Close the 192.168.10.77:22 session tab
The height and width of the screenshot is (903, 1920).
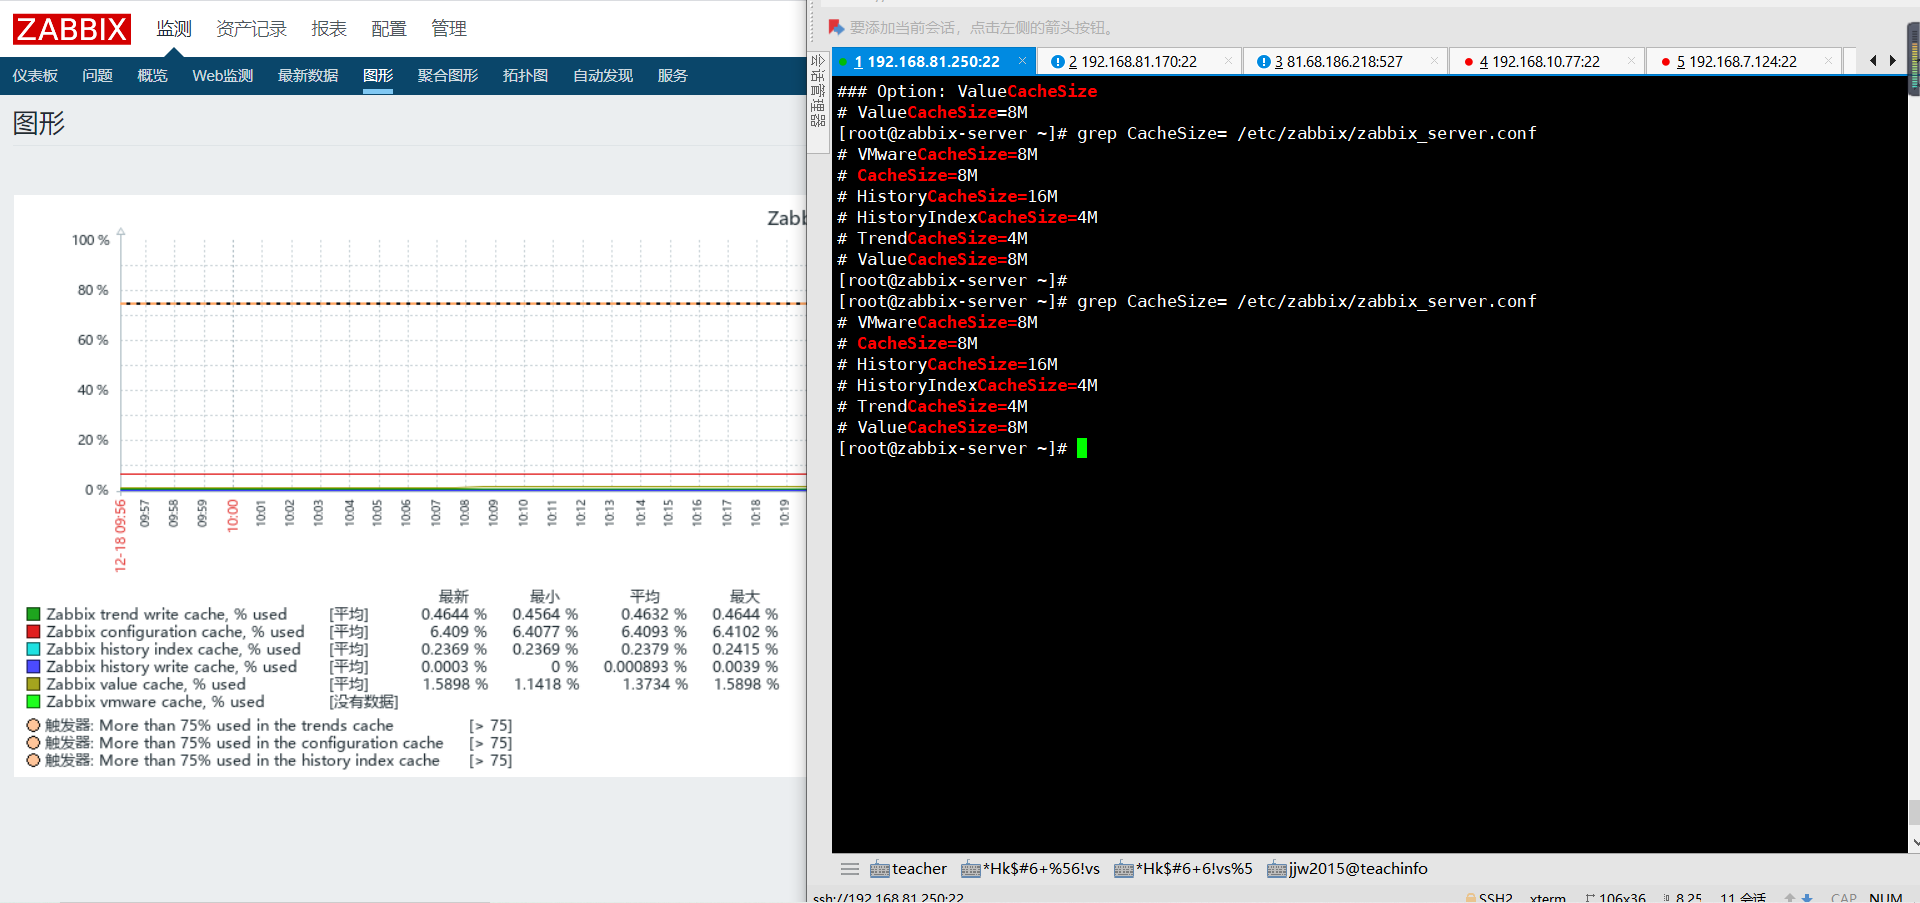1631,61
